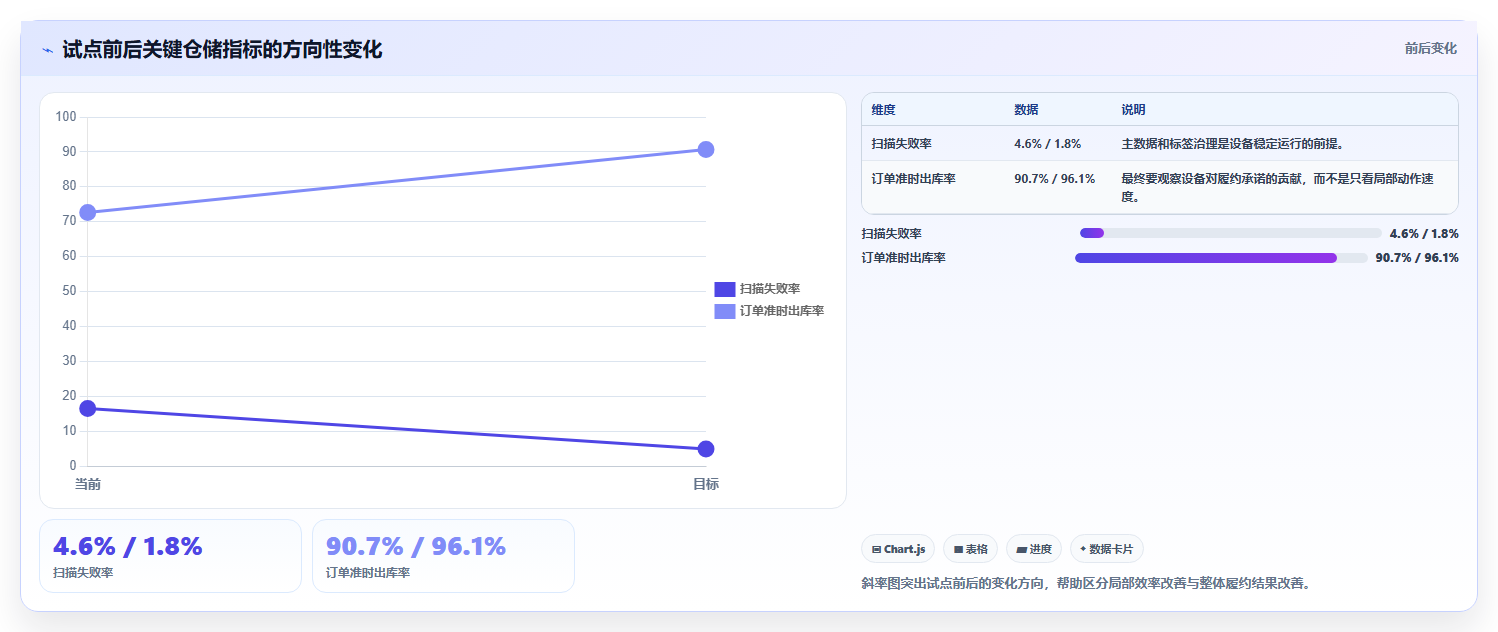
Task: Click the 90.7% / 96.1% progress value
Action: click(1417, 258)
